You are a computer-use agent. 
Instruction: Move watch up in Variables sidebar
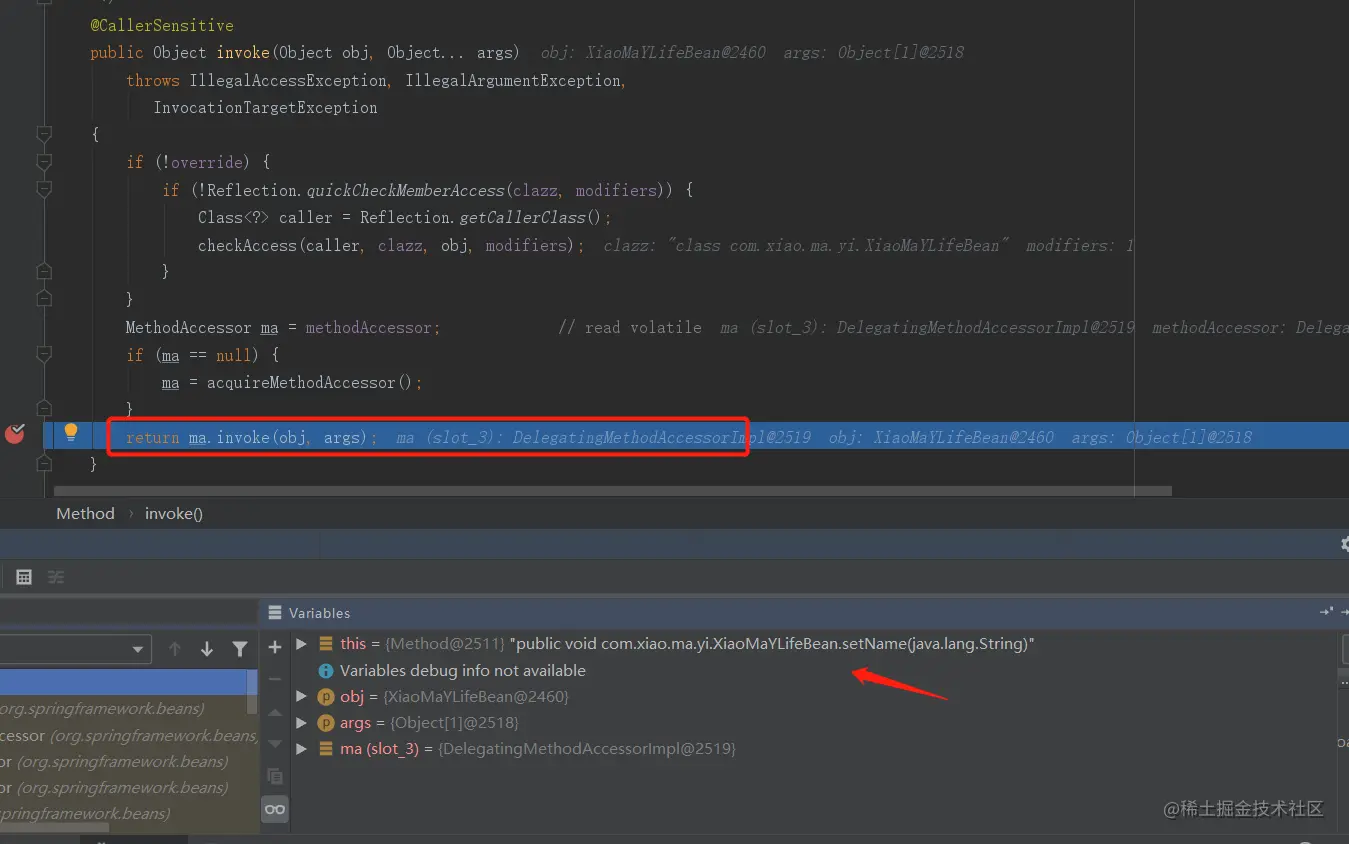click(275, 712)
